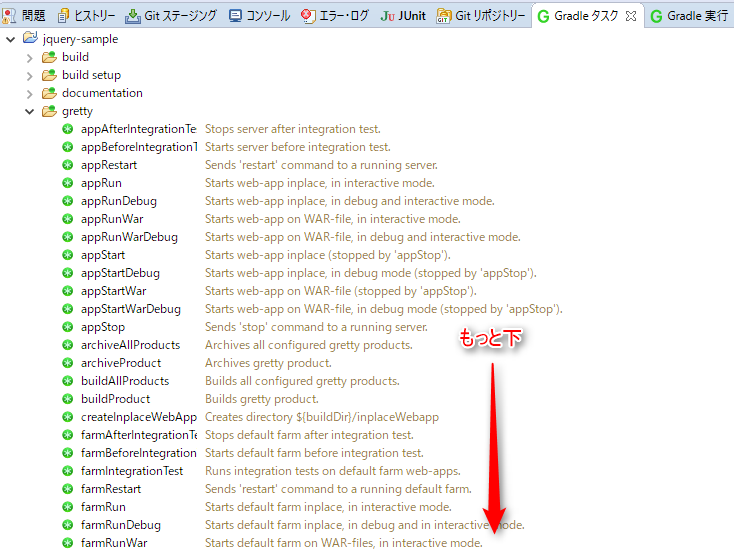734x555 pixels.
Task: Click the build setup group label
Action: [x=91, y=75]
